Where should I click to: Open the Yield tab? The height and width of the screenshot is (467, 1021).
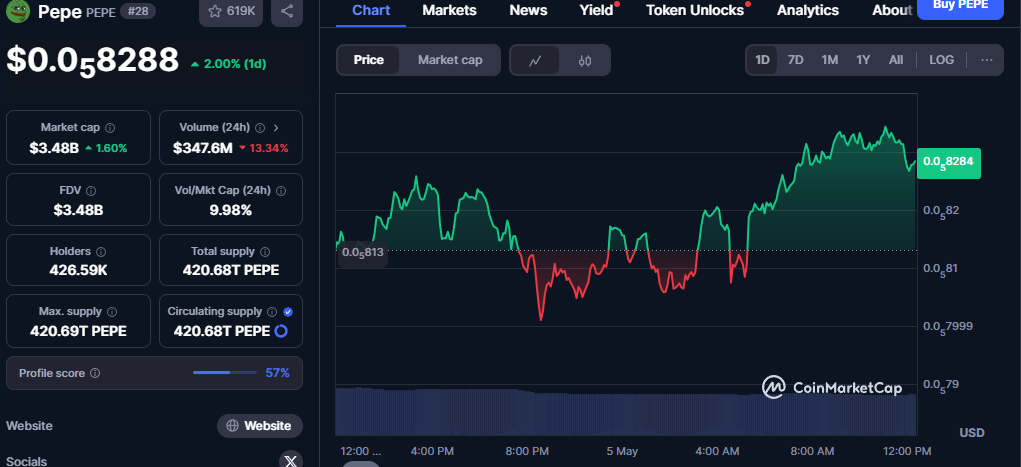tap(596, 10)
